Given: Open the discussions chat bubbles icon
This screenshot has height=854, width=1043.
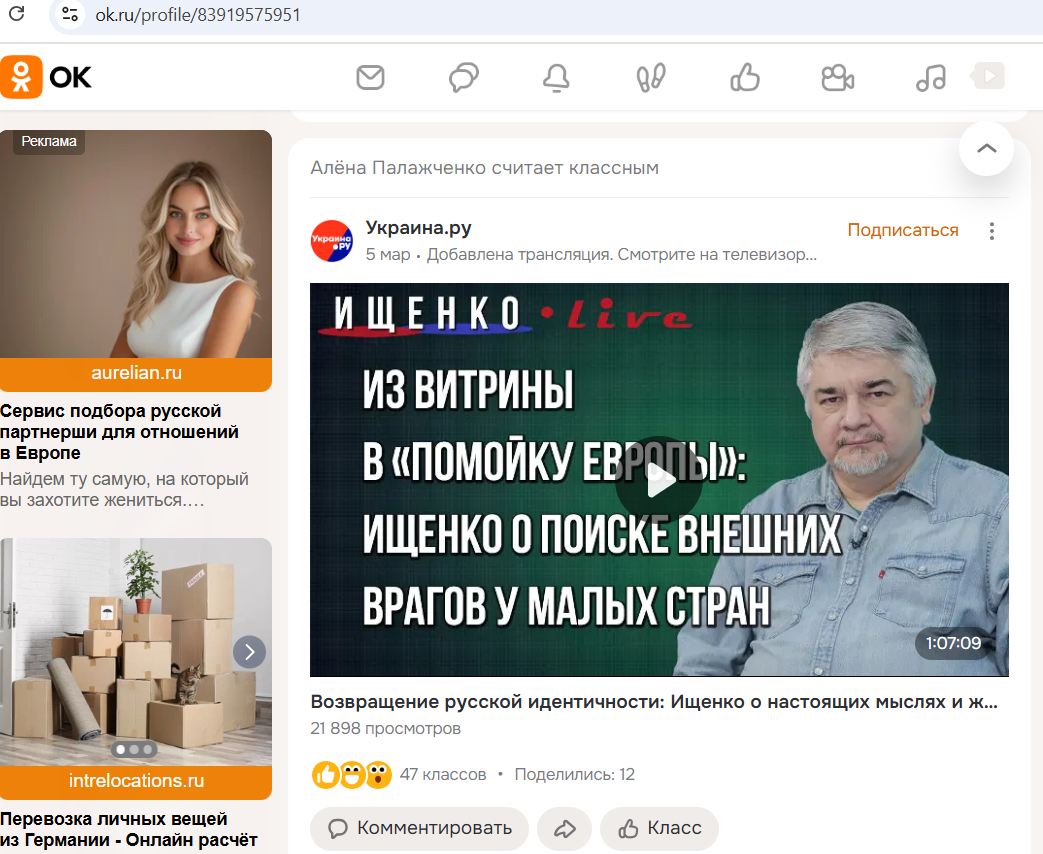Looking at the screenshot, I should [x=464, y=77].
